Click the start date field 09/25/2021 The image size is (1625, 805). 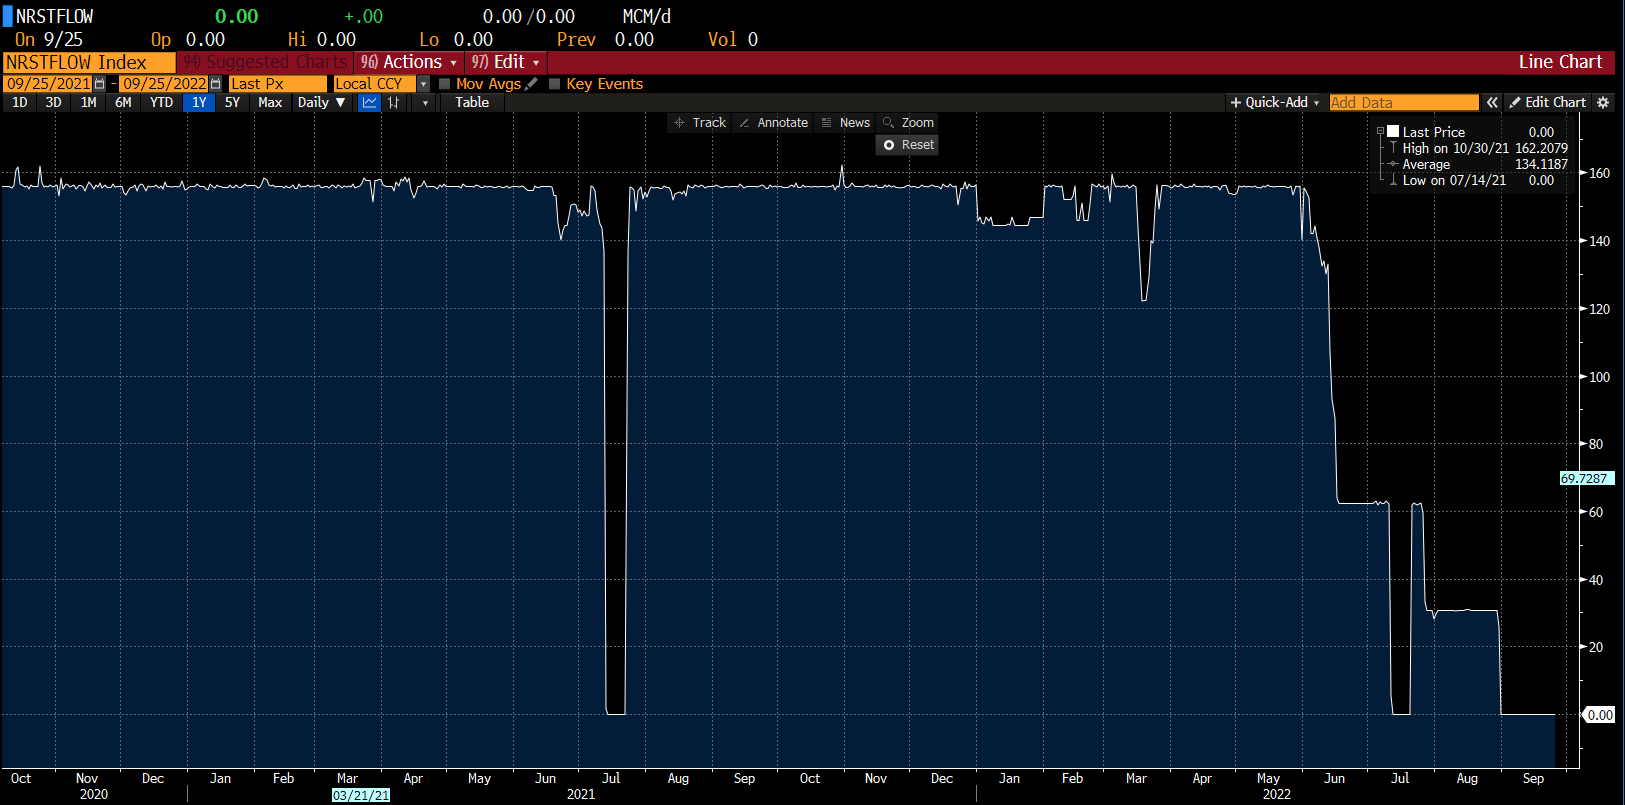point(48,84)
